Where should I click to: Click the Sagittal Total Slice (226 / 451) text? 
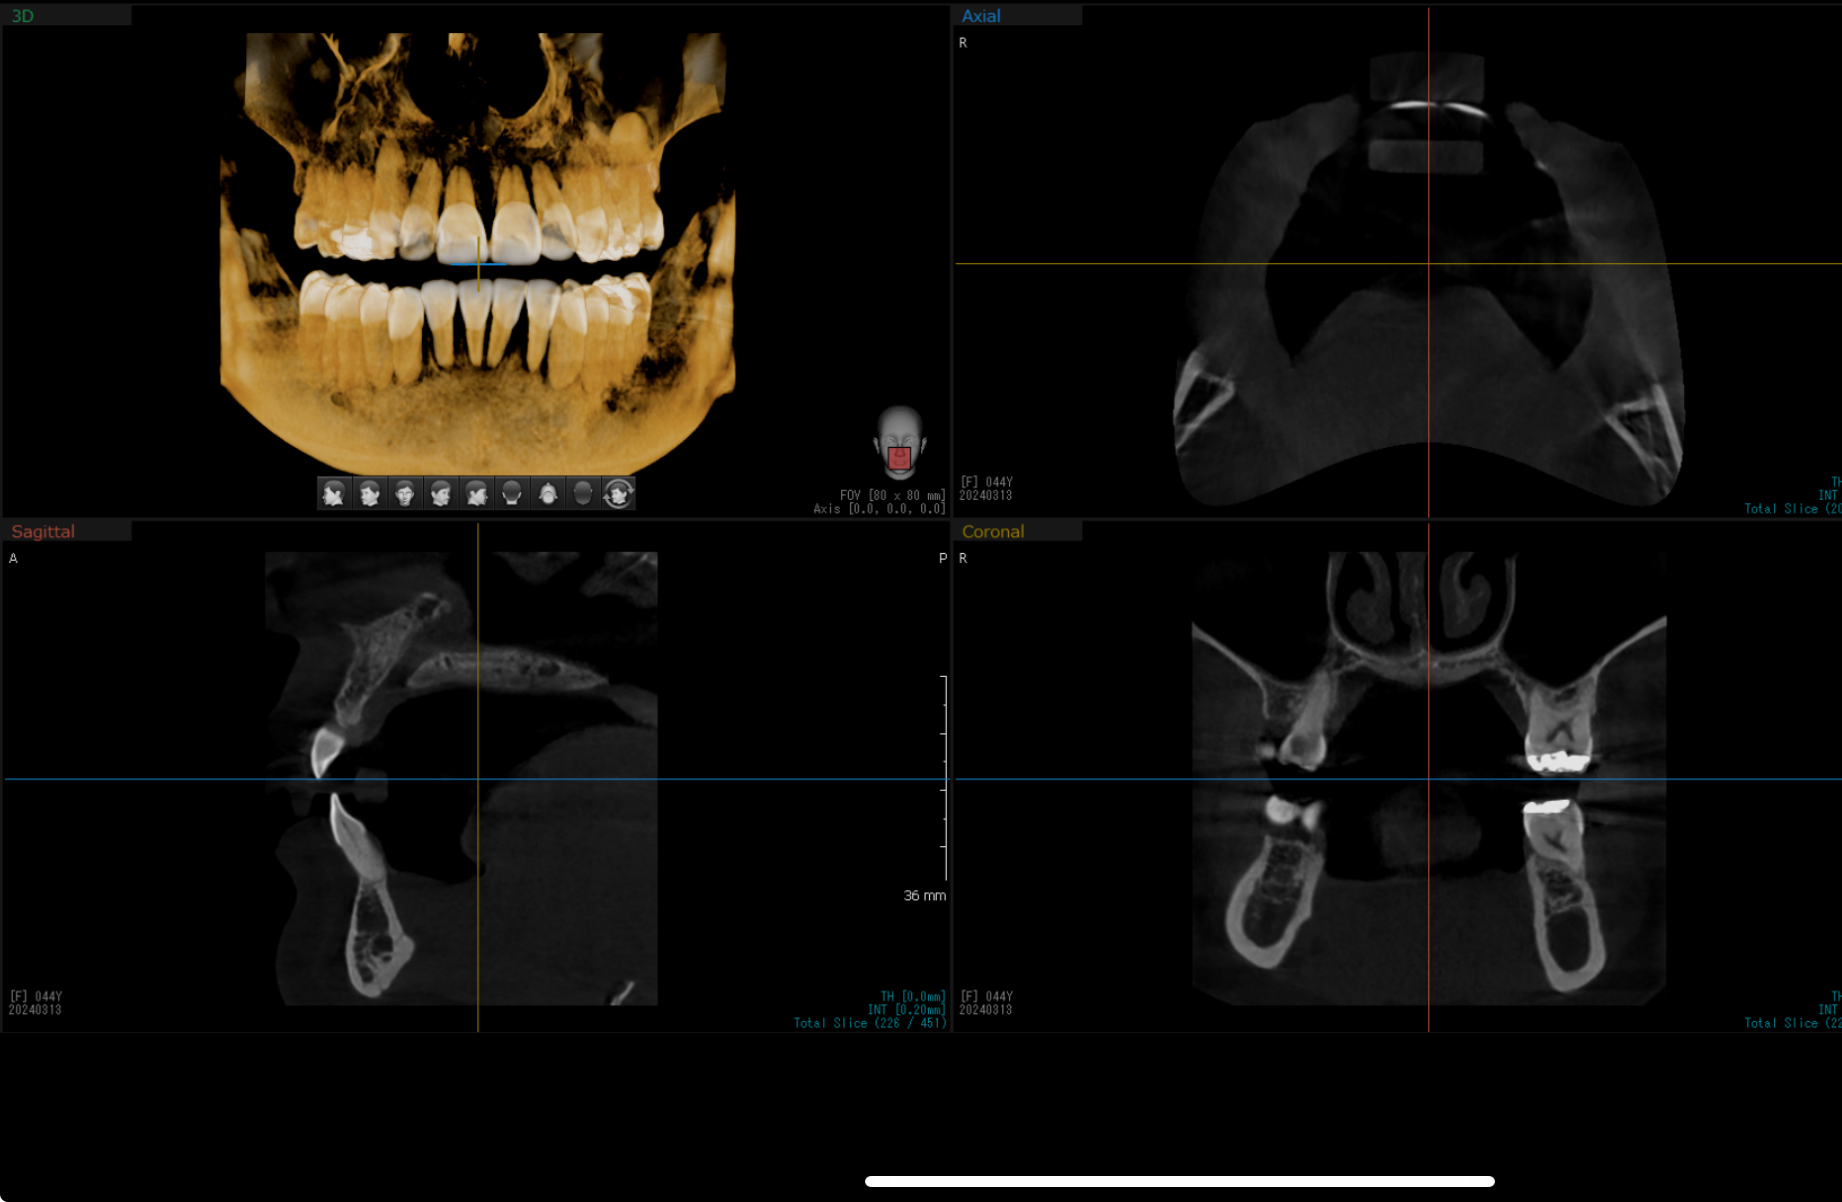[x=870, y=1023]
